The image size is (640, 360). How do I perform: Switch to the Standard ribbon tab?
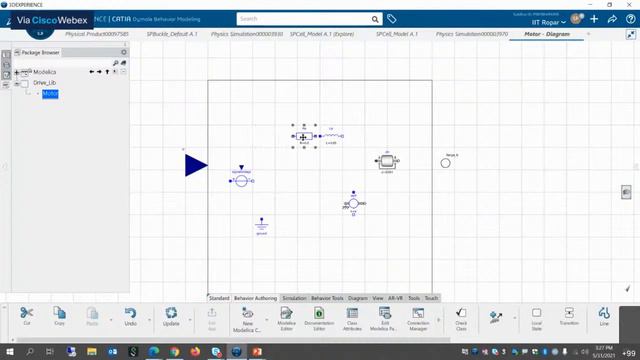coord(219,298)
